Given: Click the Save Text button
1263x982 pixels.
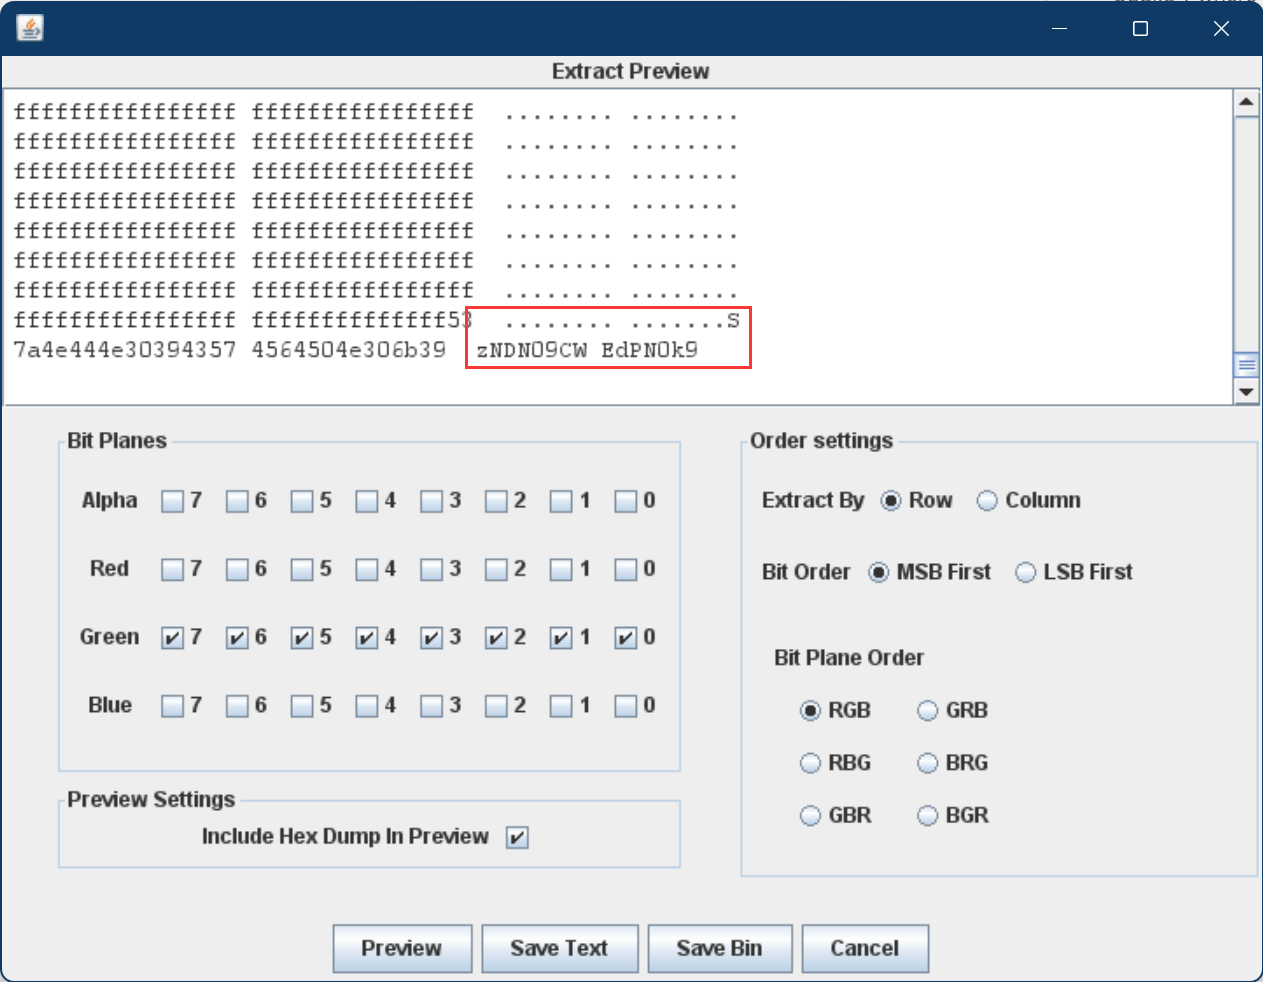Looking at the screenshot, I should [x=559, y=948].
